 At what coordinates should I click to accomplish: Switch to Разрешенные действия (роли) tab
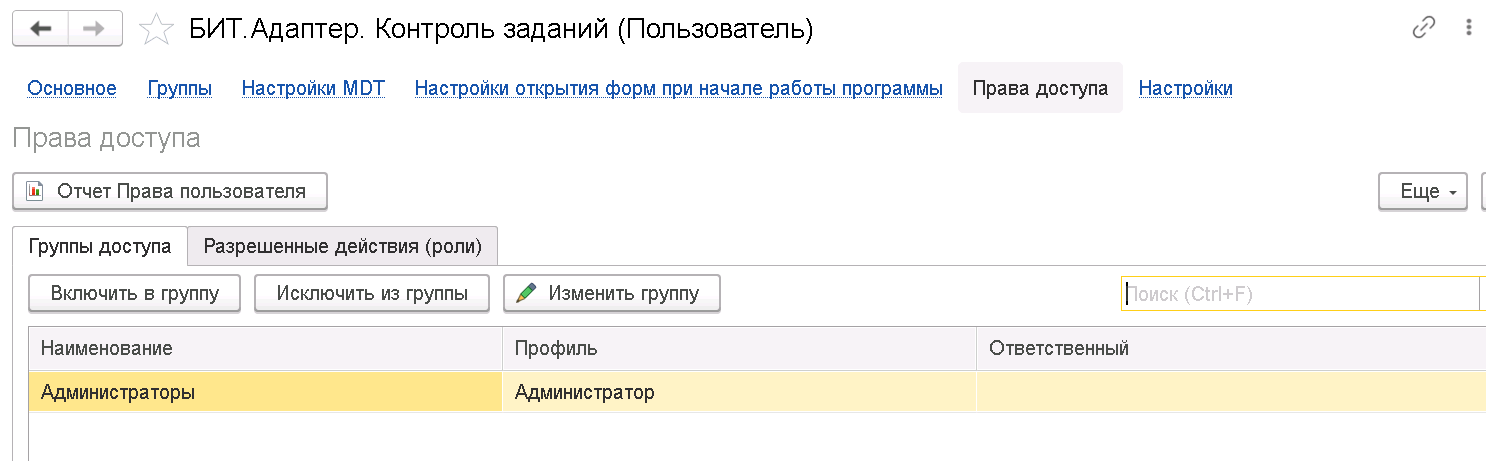[343, 246]
